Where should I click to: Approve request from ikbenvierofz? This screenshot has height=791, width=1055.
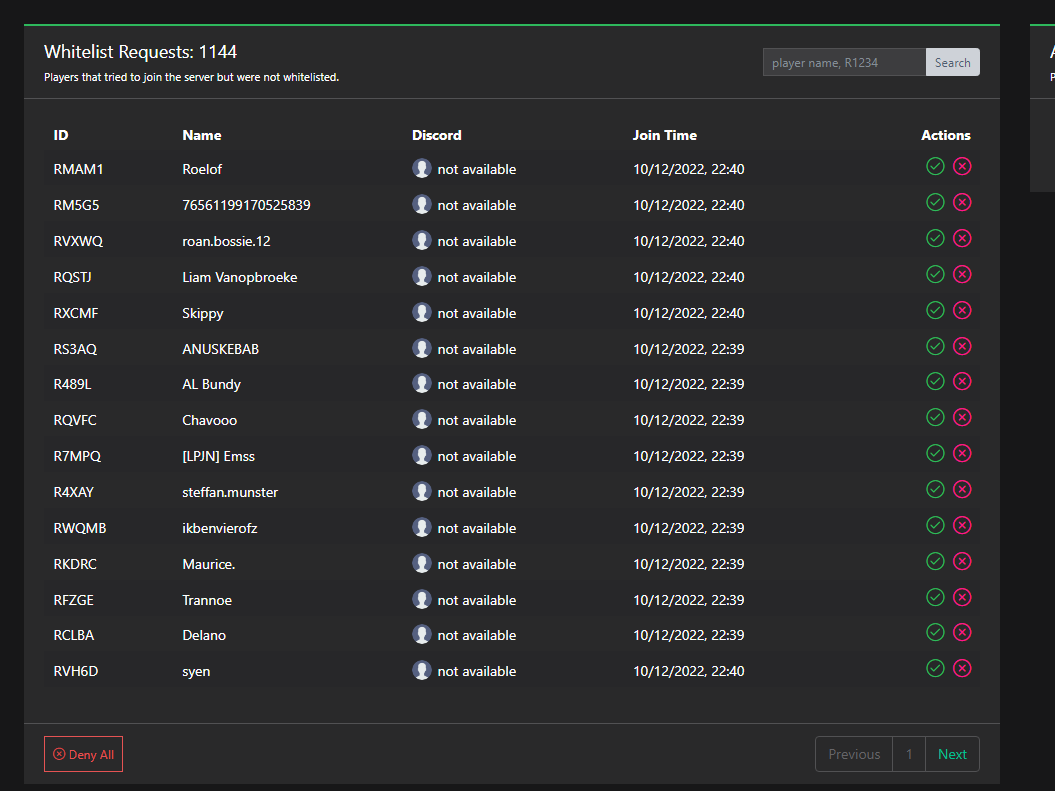click(935, 525)
